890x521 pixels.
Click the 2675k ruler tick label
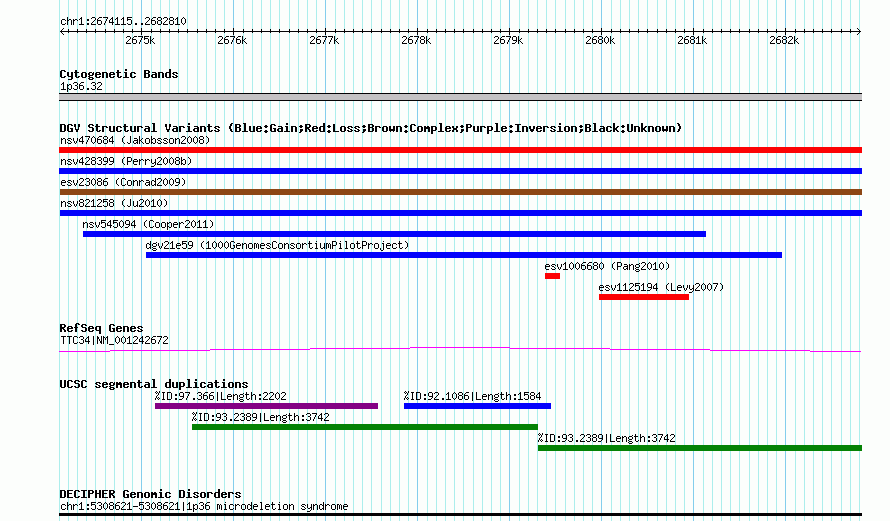click(140, 40)
